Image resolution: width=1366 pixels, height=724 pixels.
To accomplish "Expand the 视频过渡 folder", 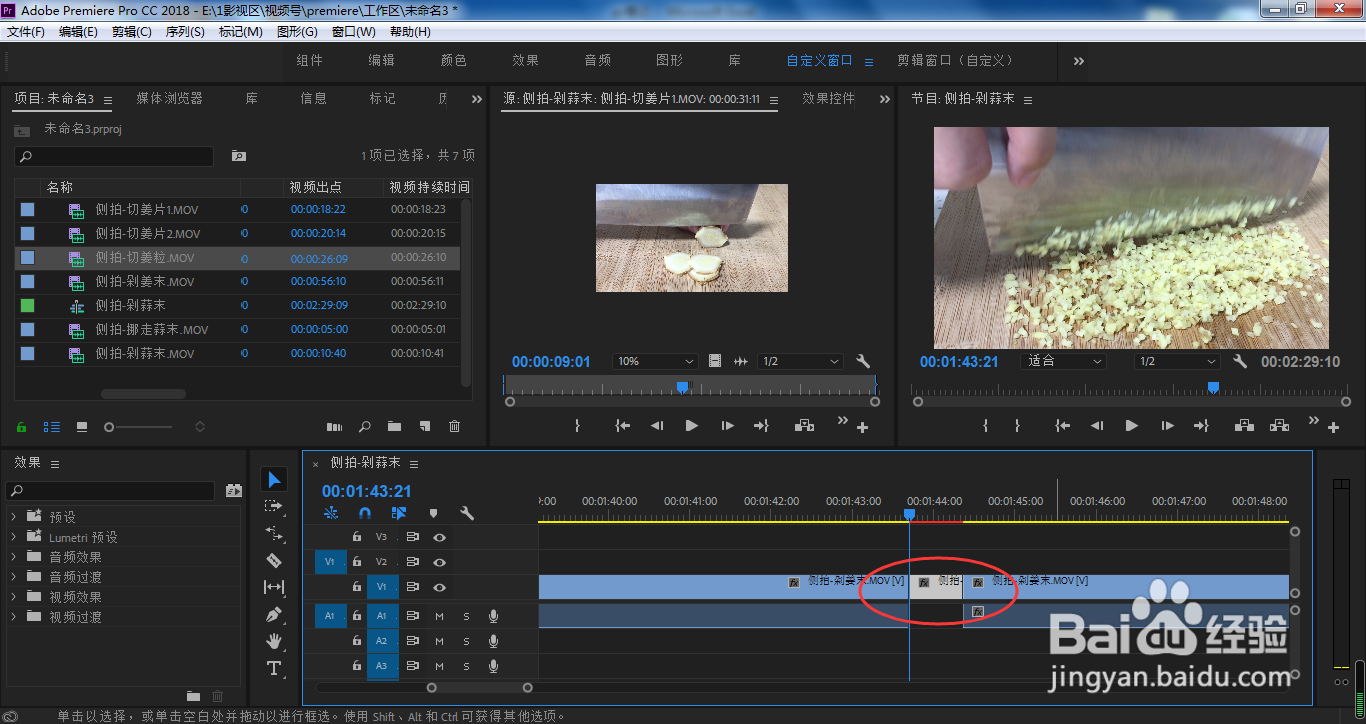I will (x=14, y=617).
